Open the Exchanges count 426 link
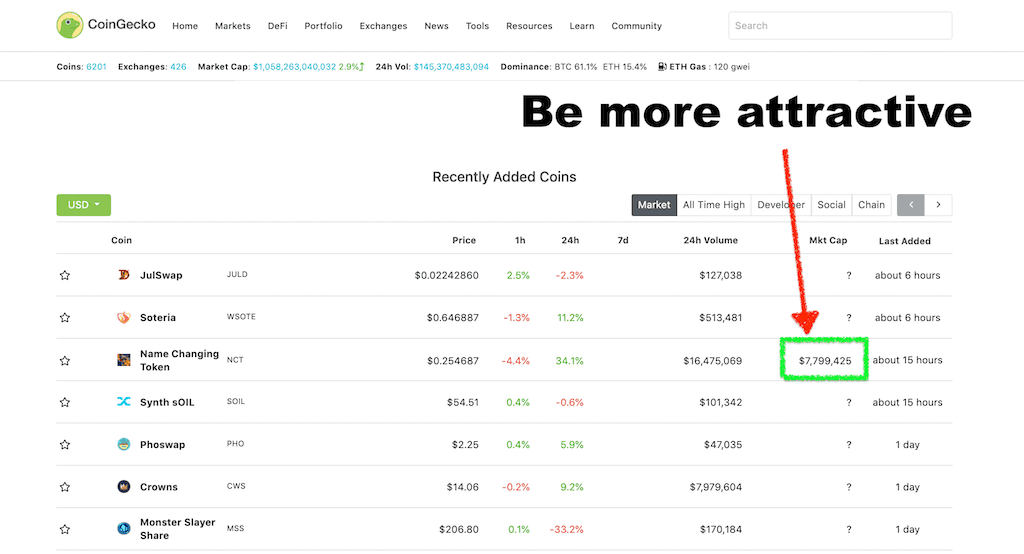This screenshot has width=1024, height=554. click(x=178, y=67)
